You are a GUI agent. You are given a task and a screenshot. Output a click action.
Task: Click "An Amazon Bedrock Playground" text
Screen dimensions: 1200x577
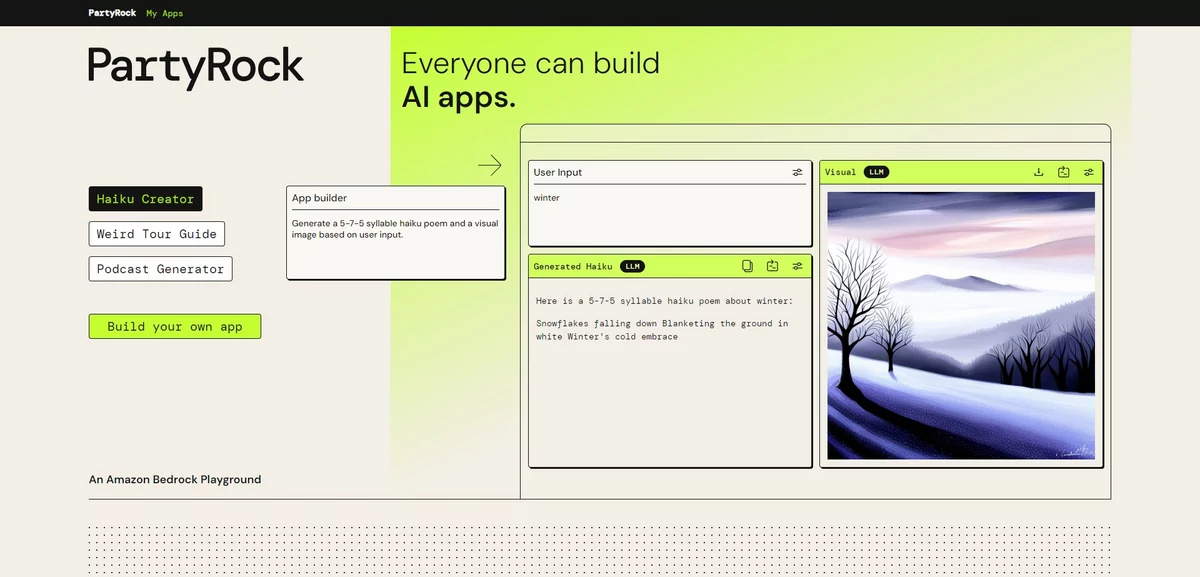coord(175,480)
